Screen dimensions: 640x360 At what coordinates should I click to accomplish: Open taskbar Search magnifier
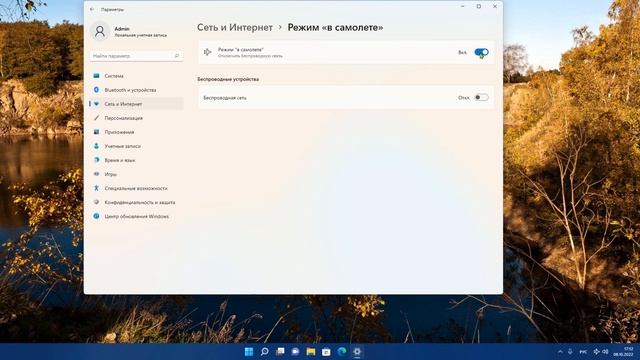pos(264,351)
